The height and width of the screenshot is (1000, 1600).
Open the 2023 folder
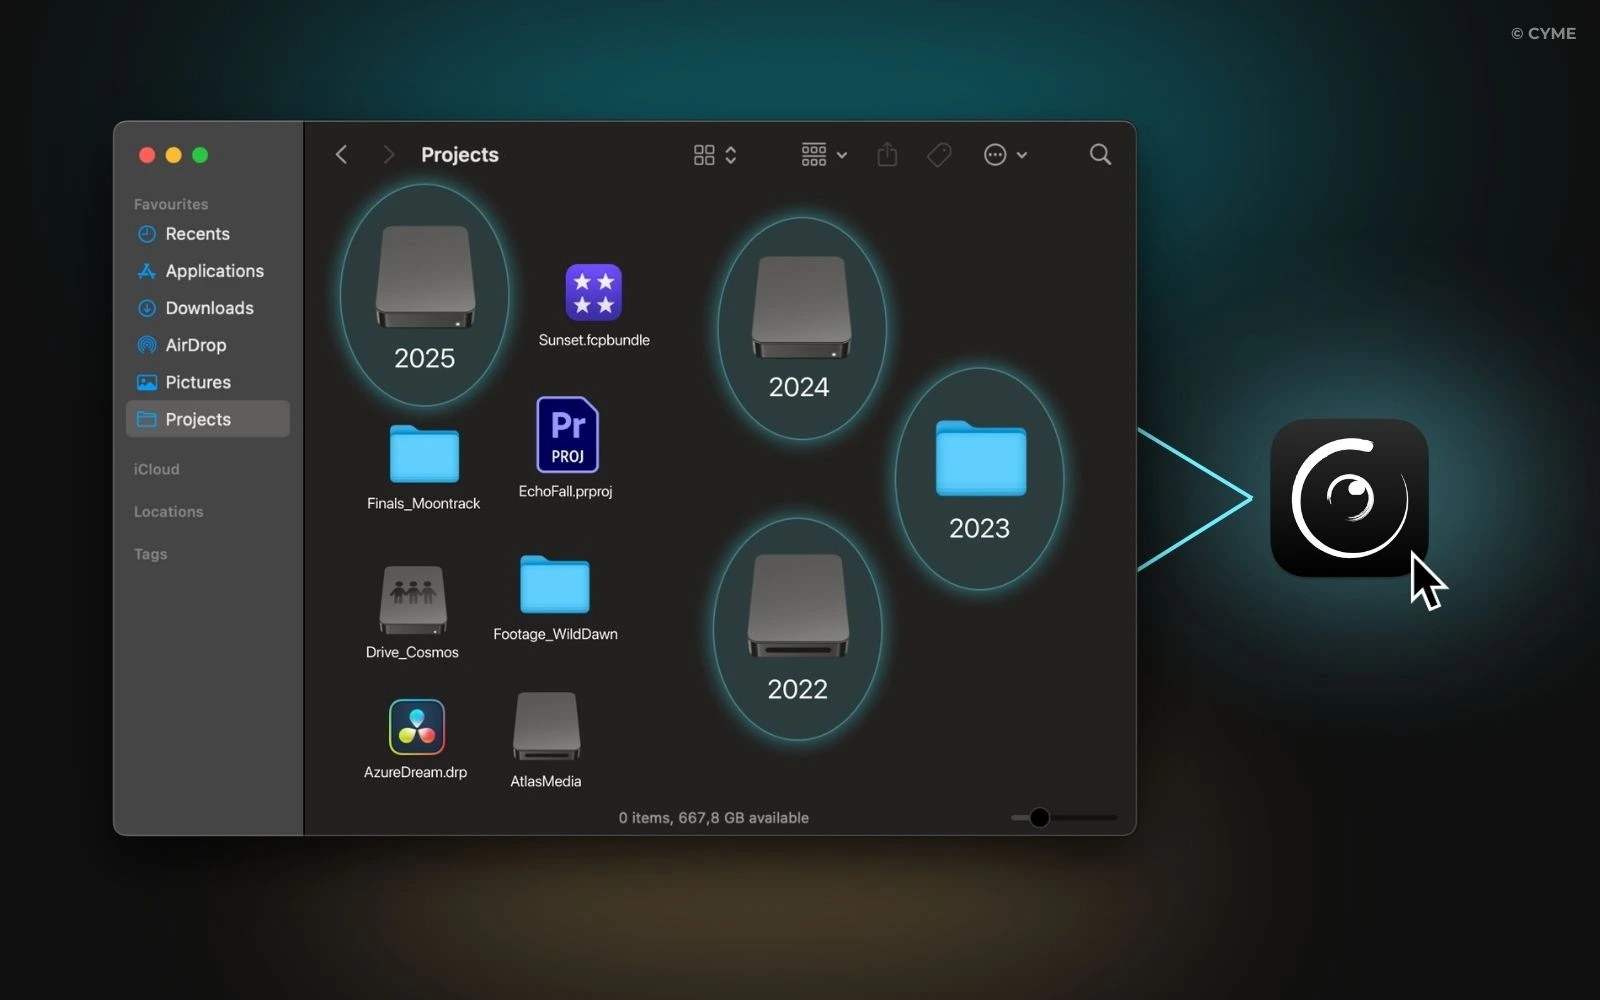[x=980, y=459]
